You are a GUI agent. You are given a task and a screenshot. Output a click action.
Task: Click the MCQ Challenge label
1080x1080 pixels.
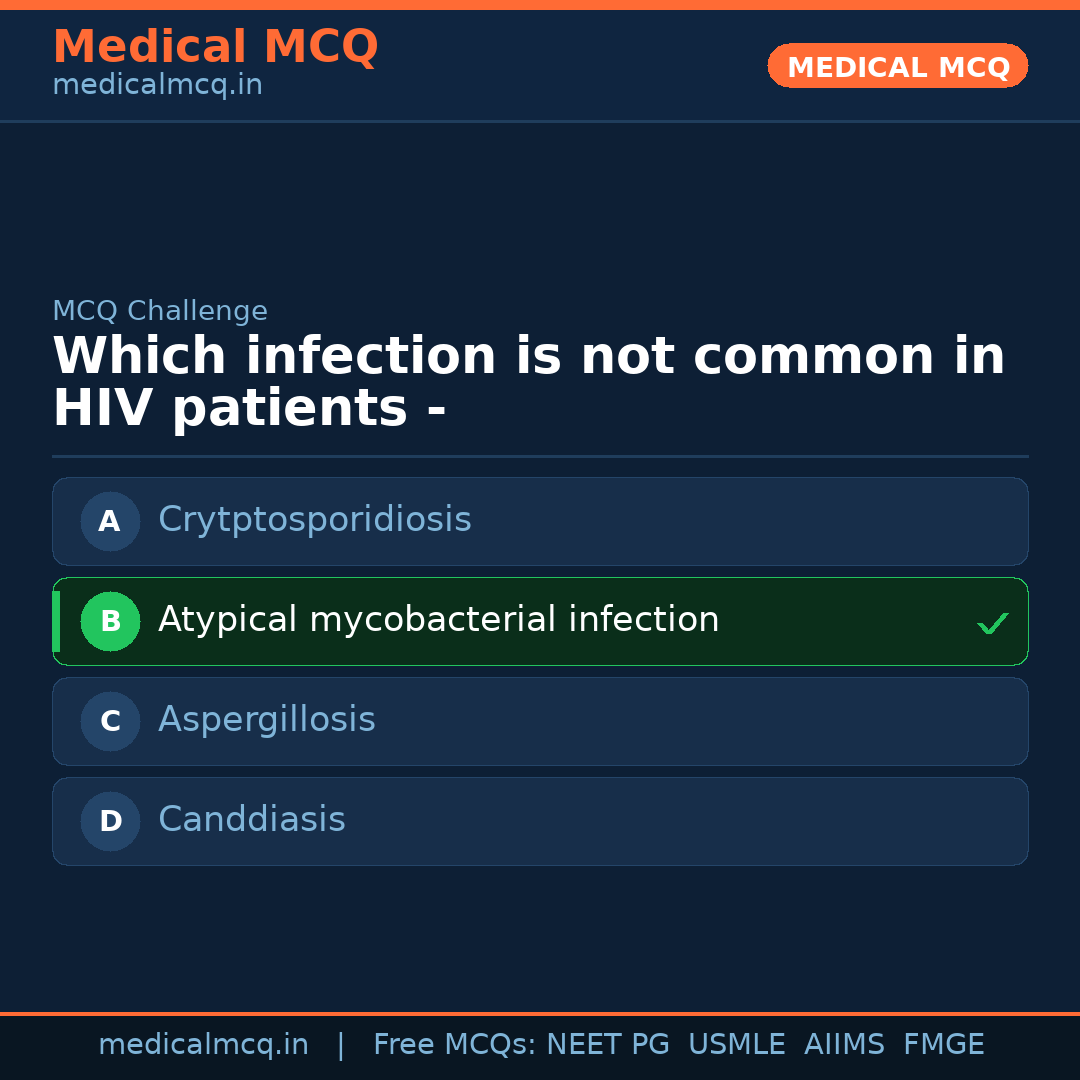point(160,311)
